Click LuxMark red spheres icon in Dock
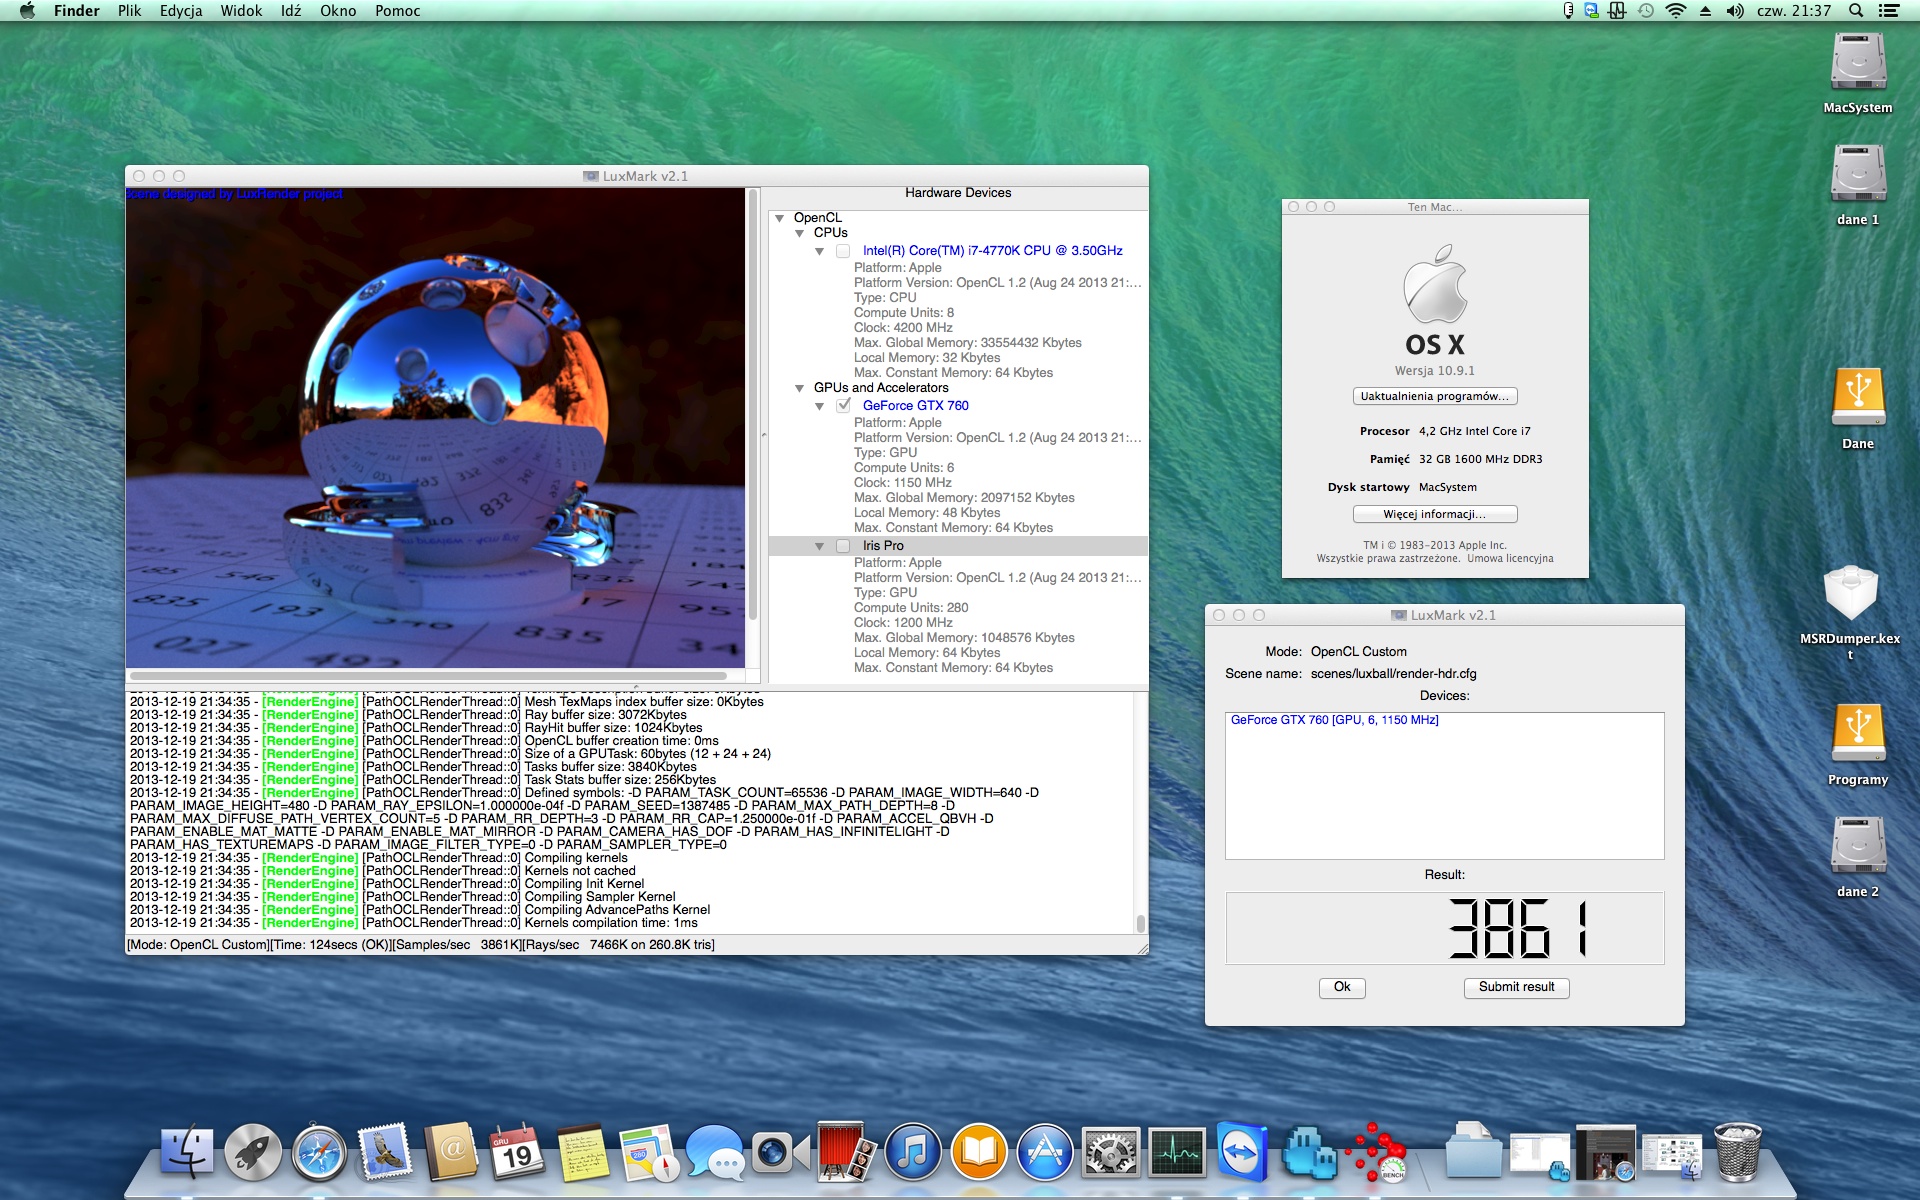1920x1200 pixels. (1375, 1153)
